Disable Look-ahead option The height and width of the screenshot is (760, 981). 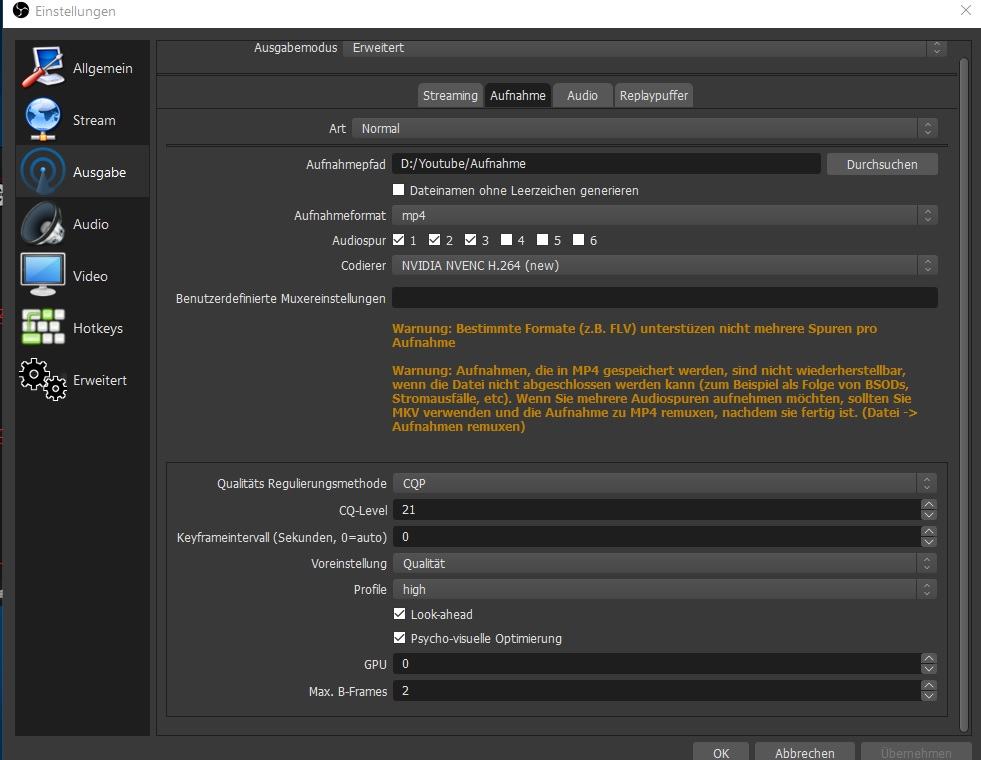coord(400,614)
